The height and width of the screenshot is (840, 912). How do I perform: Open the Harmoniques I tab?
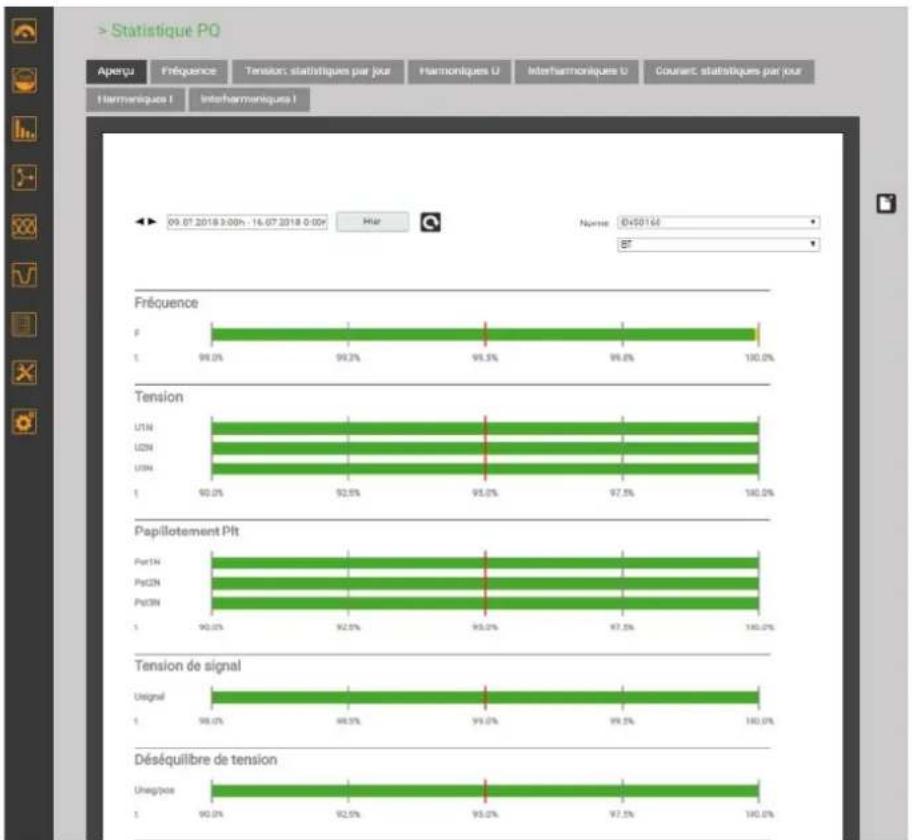136,99
